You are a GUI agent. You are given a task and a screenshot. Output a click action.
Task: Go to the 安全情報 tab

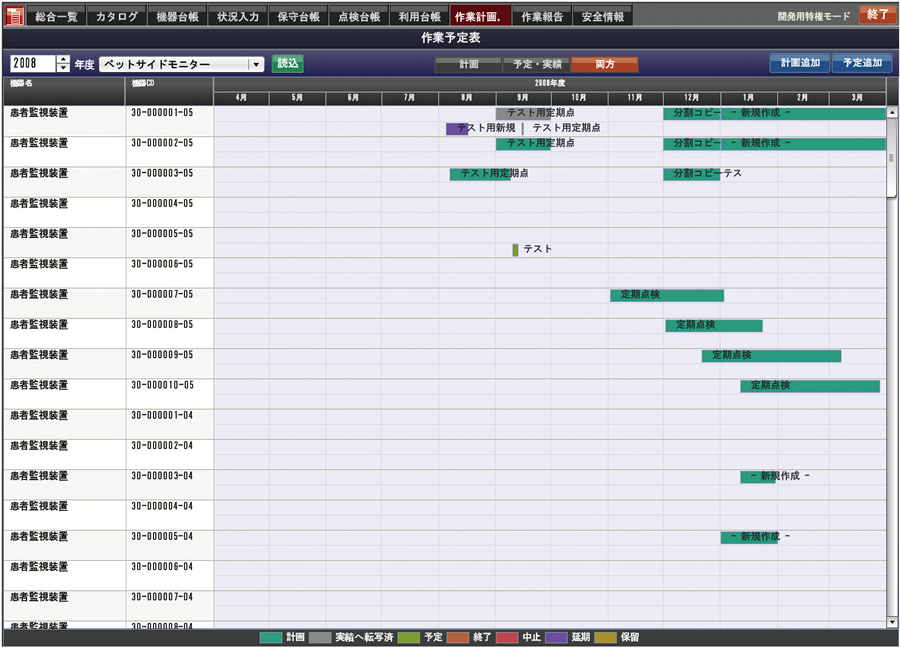click(x=603, y=16)
